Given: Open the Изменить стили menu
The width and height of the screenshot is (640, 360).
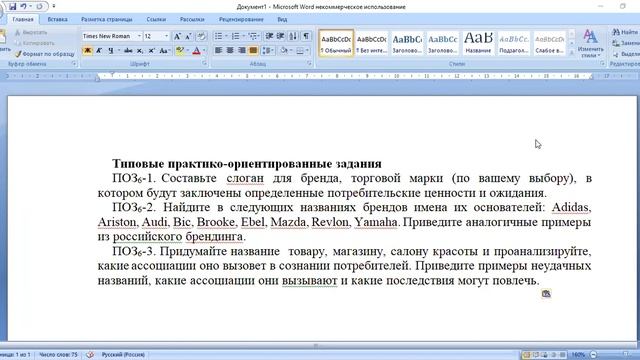Looking at the screenshot, I should coord(590,43).
